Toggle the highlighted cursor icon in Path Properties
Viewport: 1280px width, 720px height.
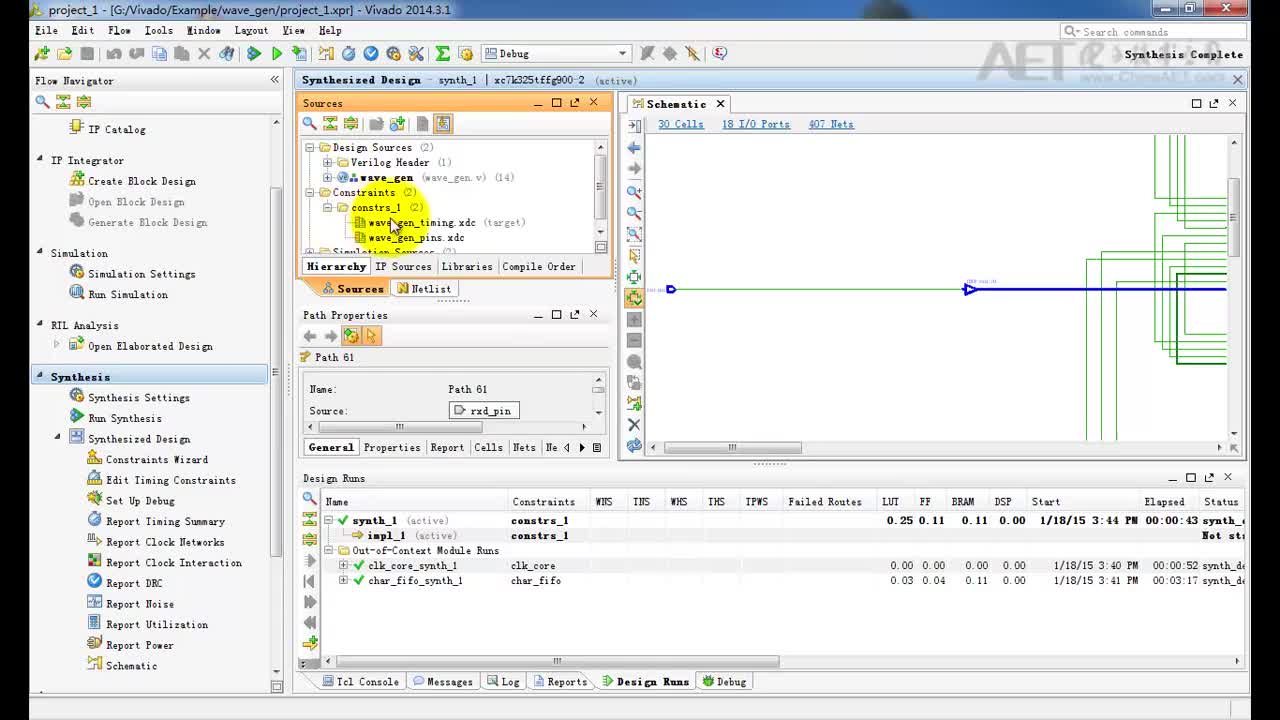(372, 336)
